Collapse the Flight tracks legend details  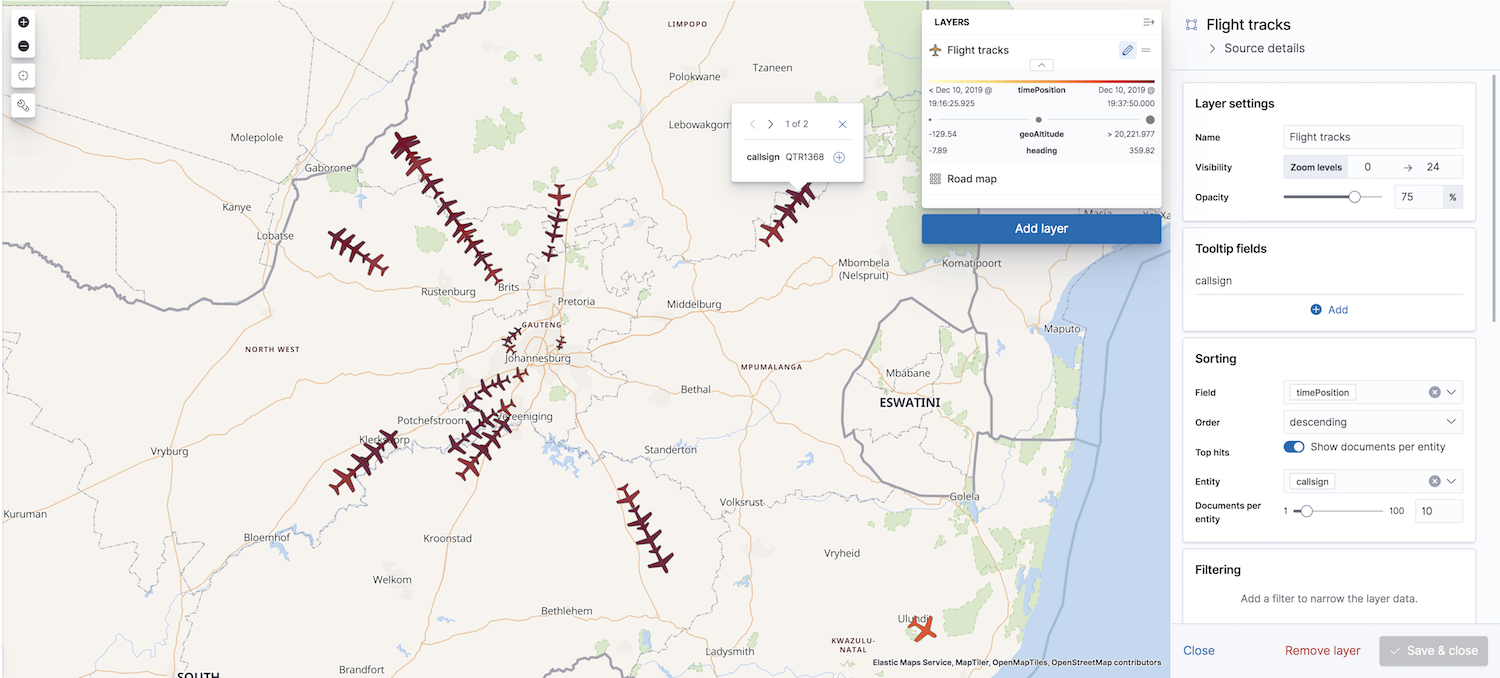point(1041,65)
